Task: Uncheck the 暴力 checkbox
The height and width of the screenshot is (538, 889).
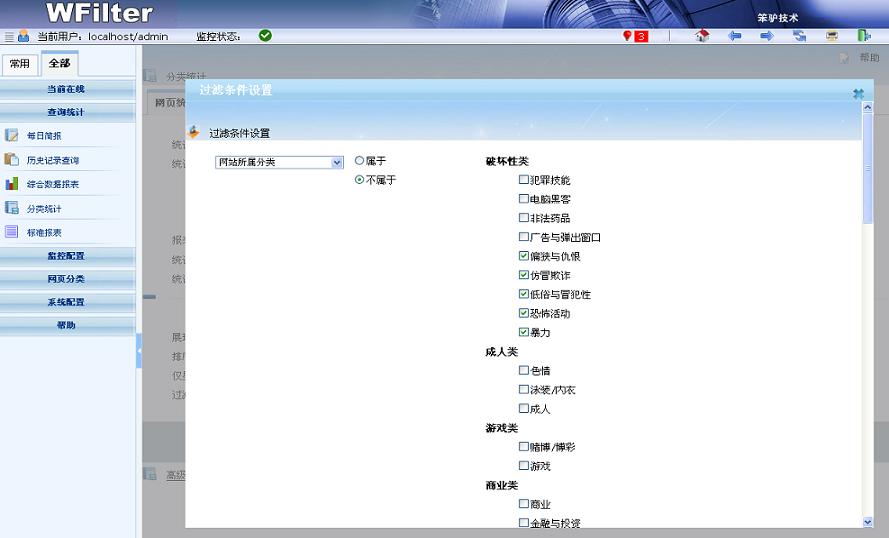Action: tap(524, 332)
